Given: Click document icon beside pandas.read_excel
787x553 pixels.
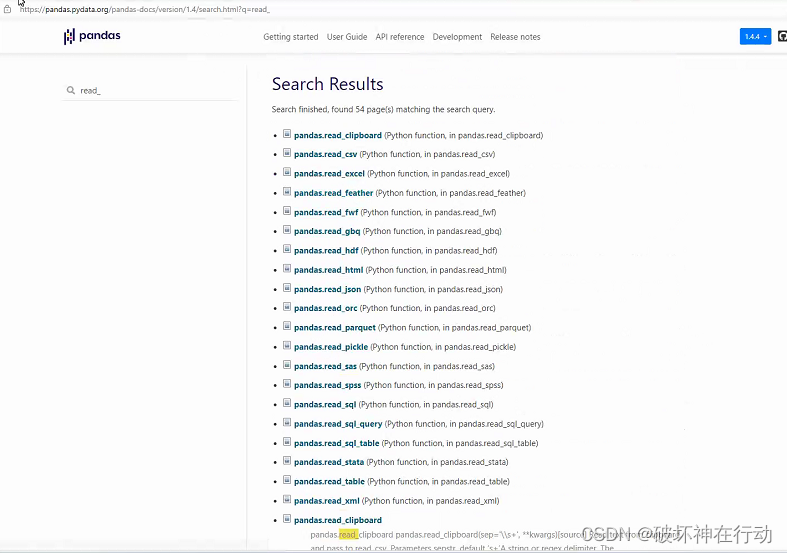Looking at the screenshot, I should point(287,172).
